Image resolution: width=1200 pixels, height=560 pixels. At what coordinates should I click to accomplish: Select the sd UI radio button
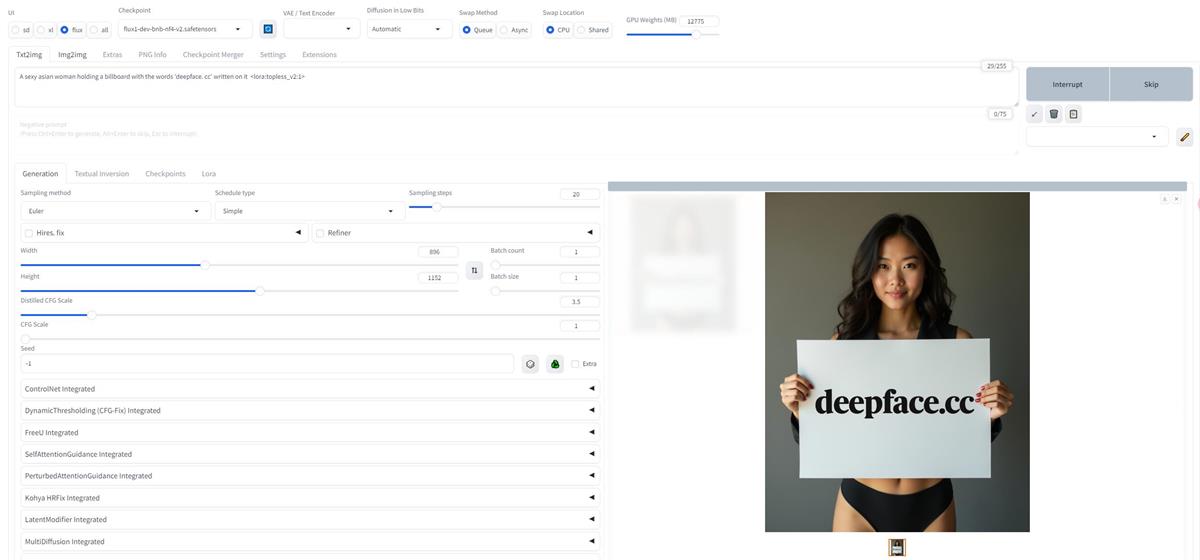(x=21, y=30)
